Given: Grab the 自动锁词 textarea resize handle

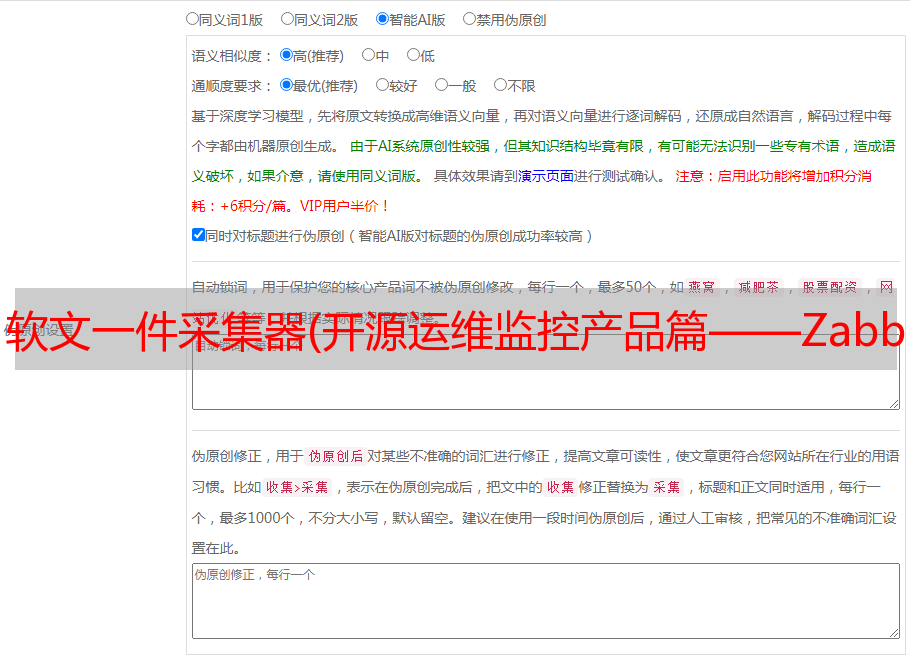Looking at the screenshot, I should pos(894,404).
